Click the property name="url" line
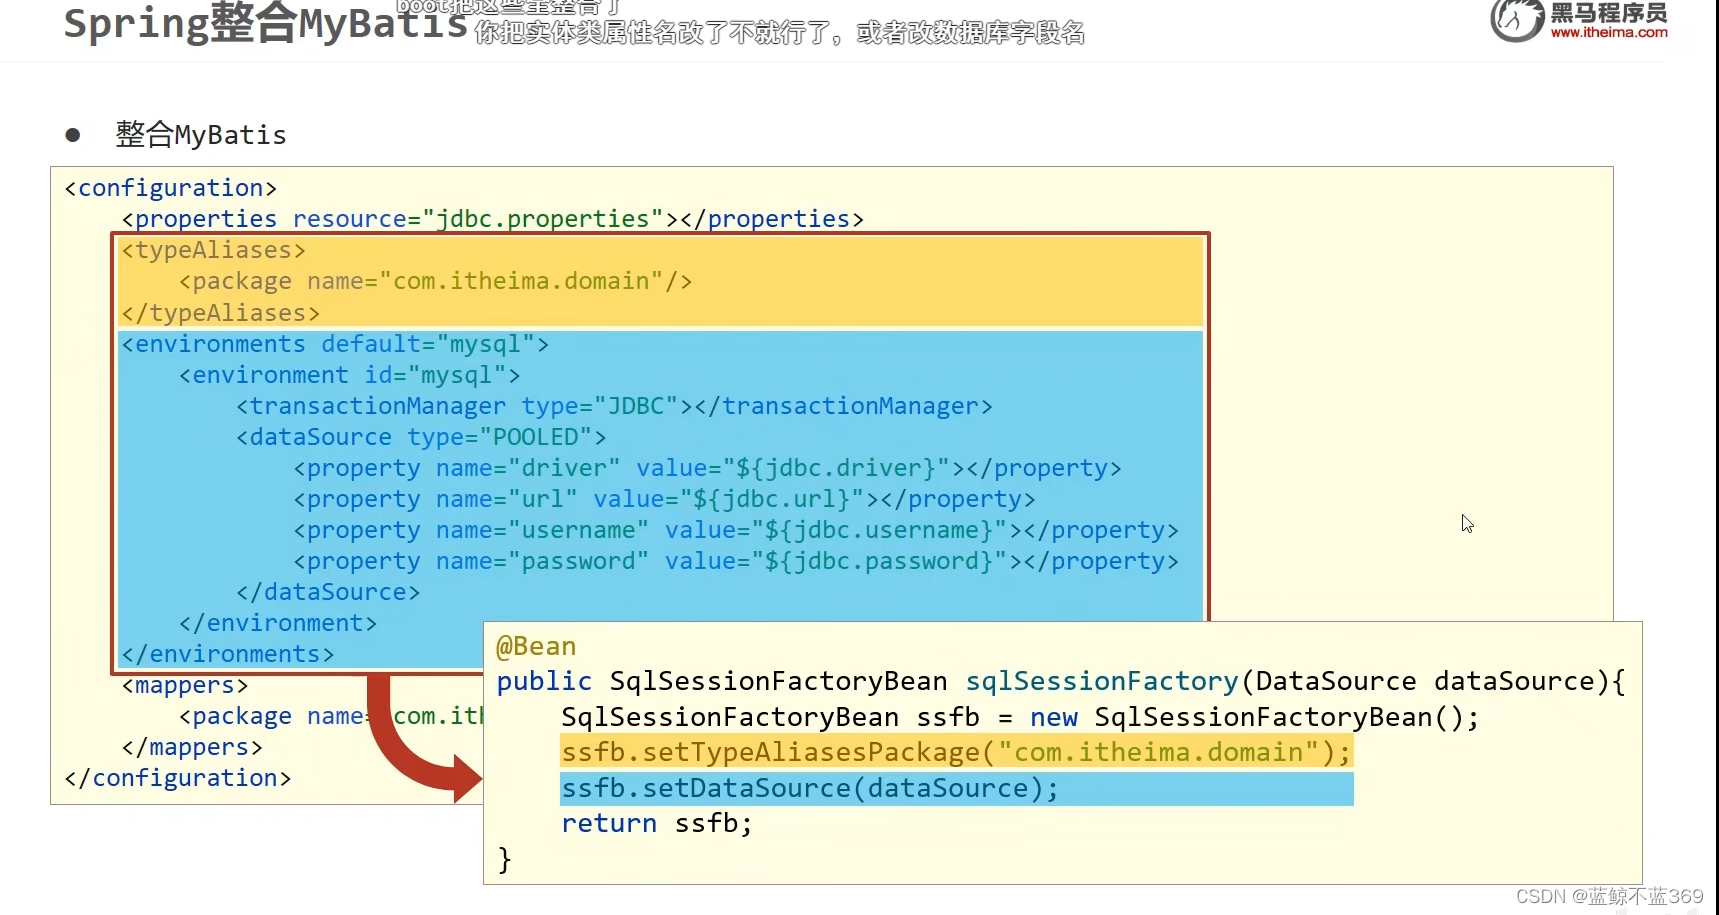 tap(665, 499)
